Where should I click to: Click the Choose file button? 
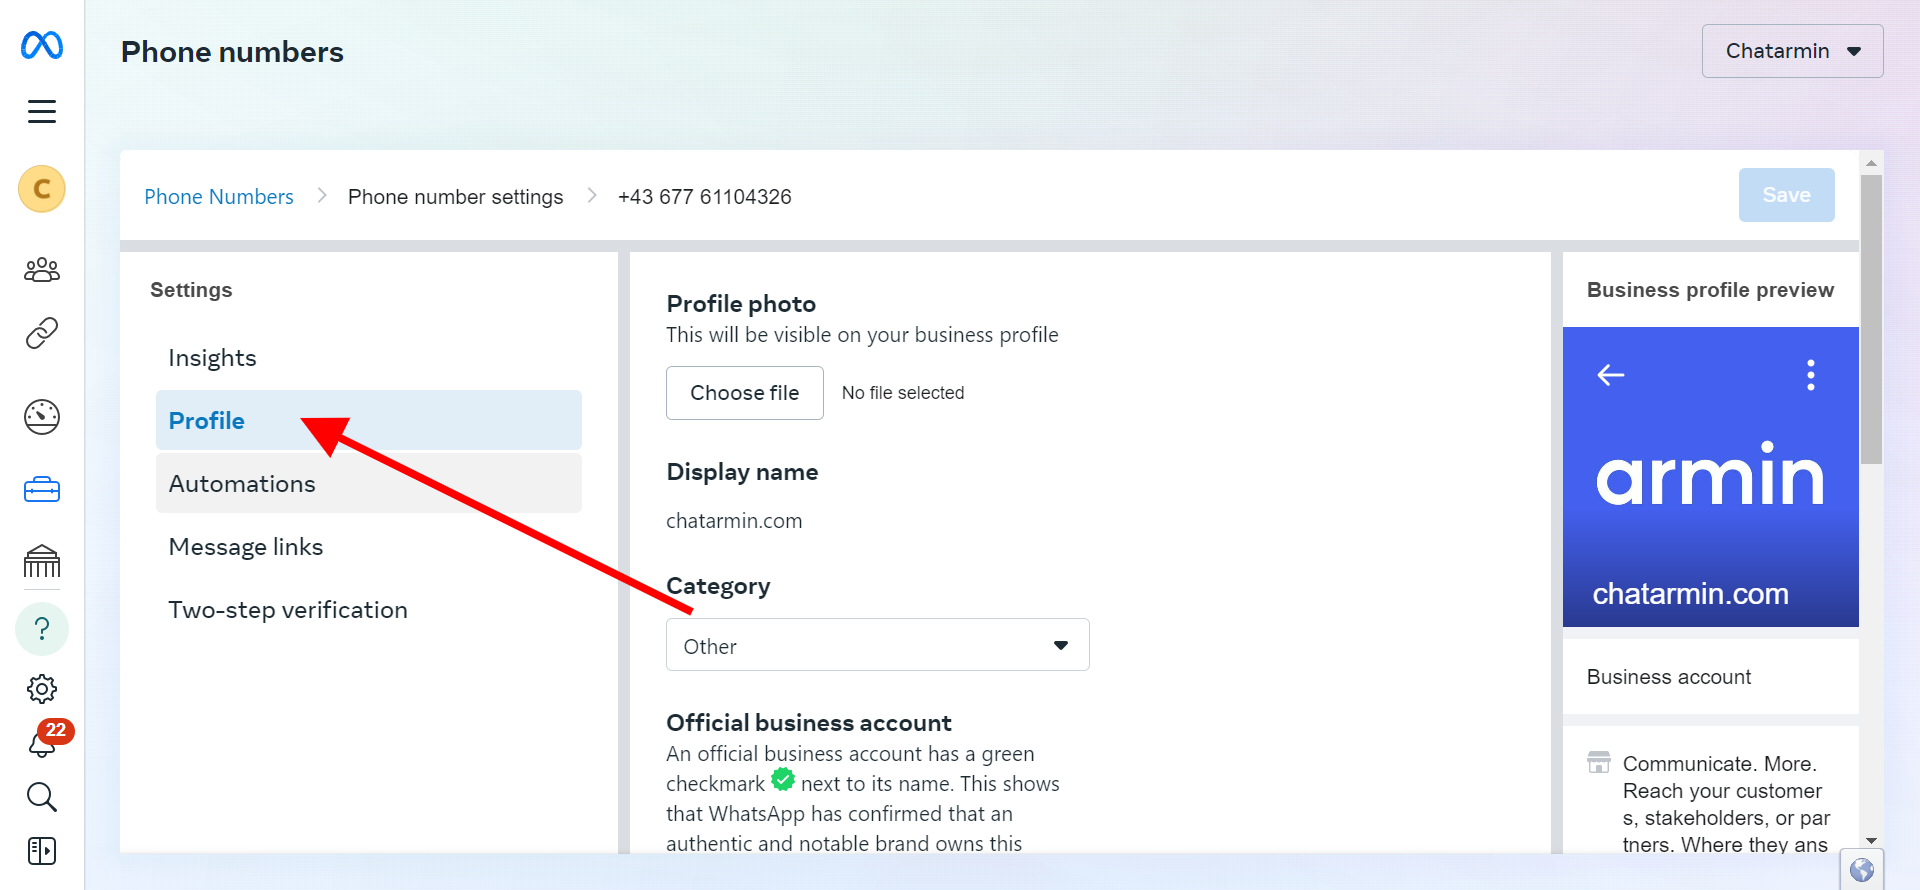click(744, 393)
